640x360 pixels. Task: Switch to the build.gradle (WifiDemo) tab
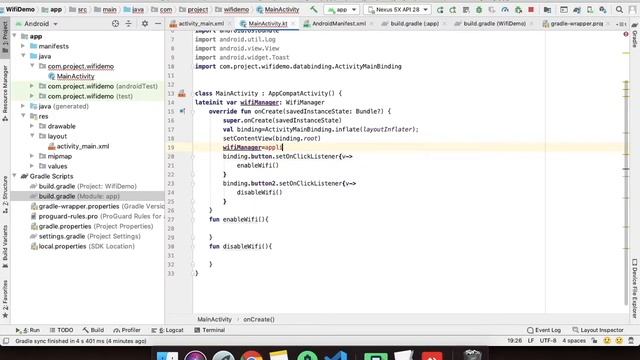(494, 24)
